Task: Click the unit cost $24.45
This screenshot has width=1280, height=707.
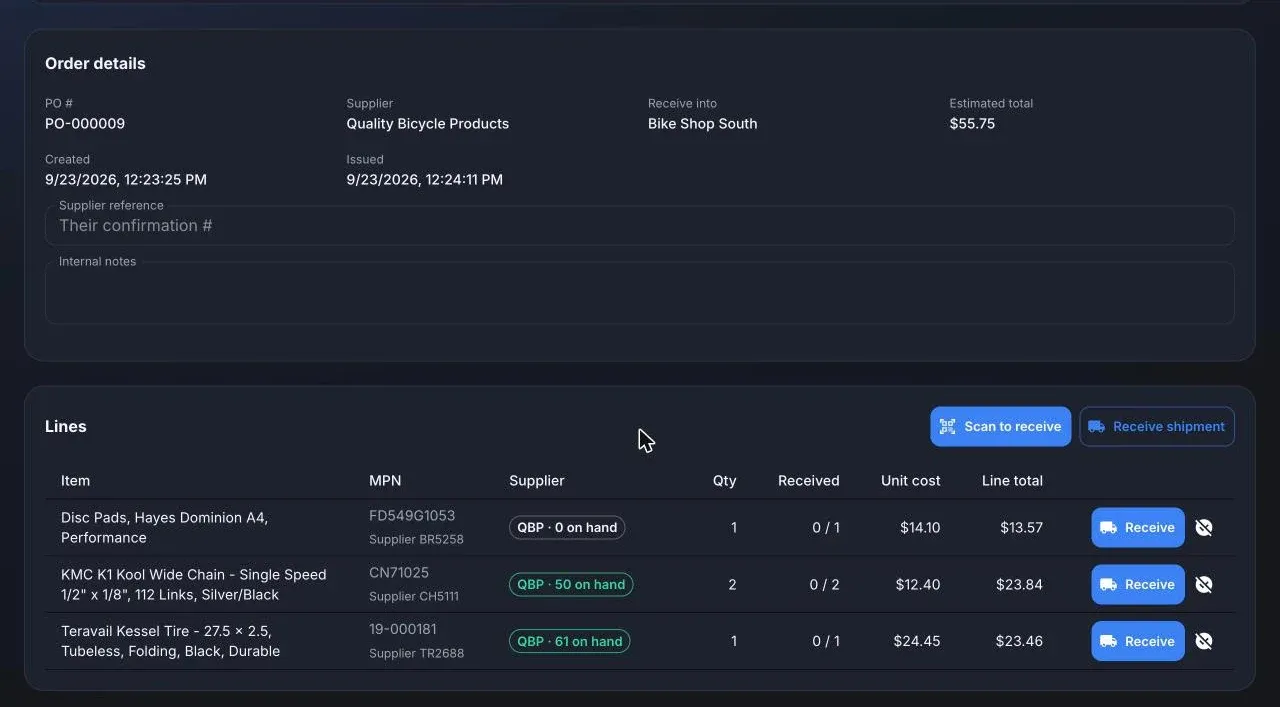Action: (917, 641)
